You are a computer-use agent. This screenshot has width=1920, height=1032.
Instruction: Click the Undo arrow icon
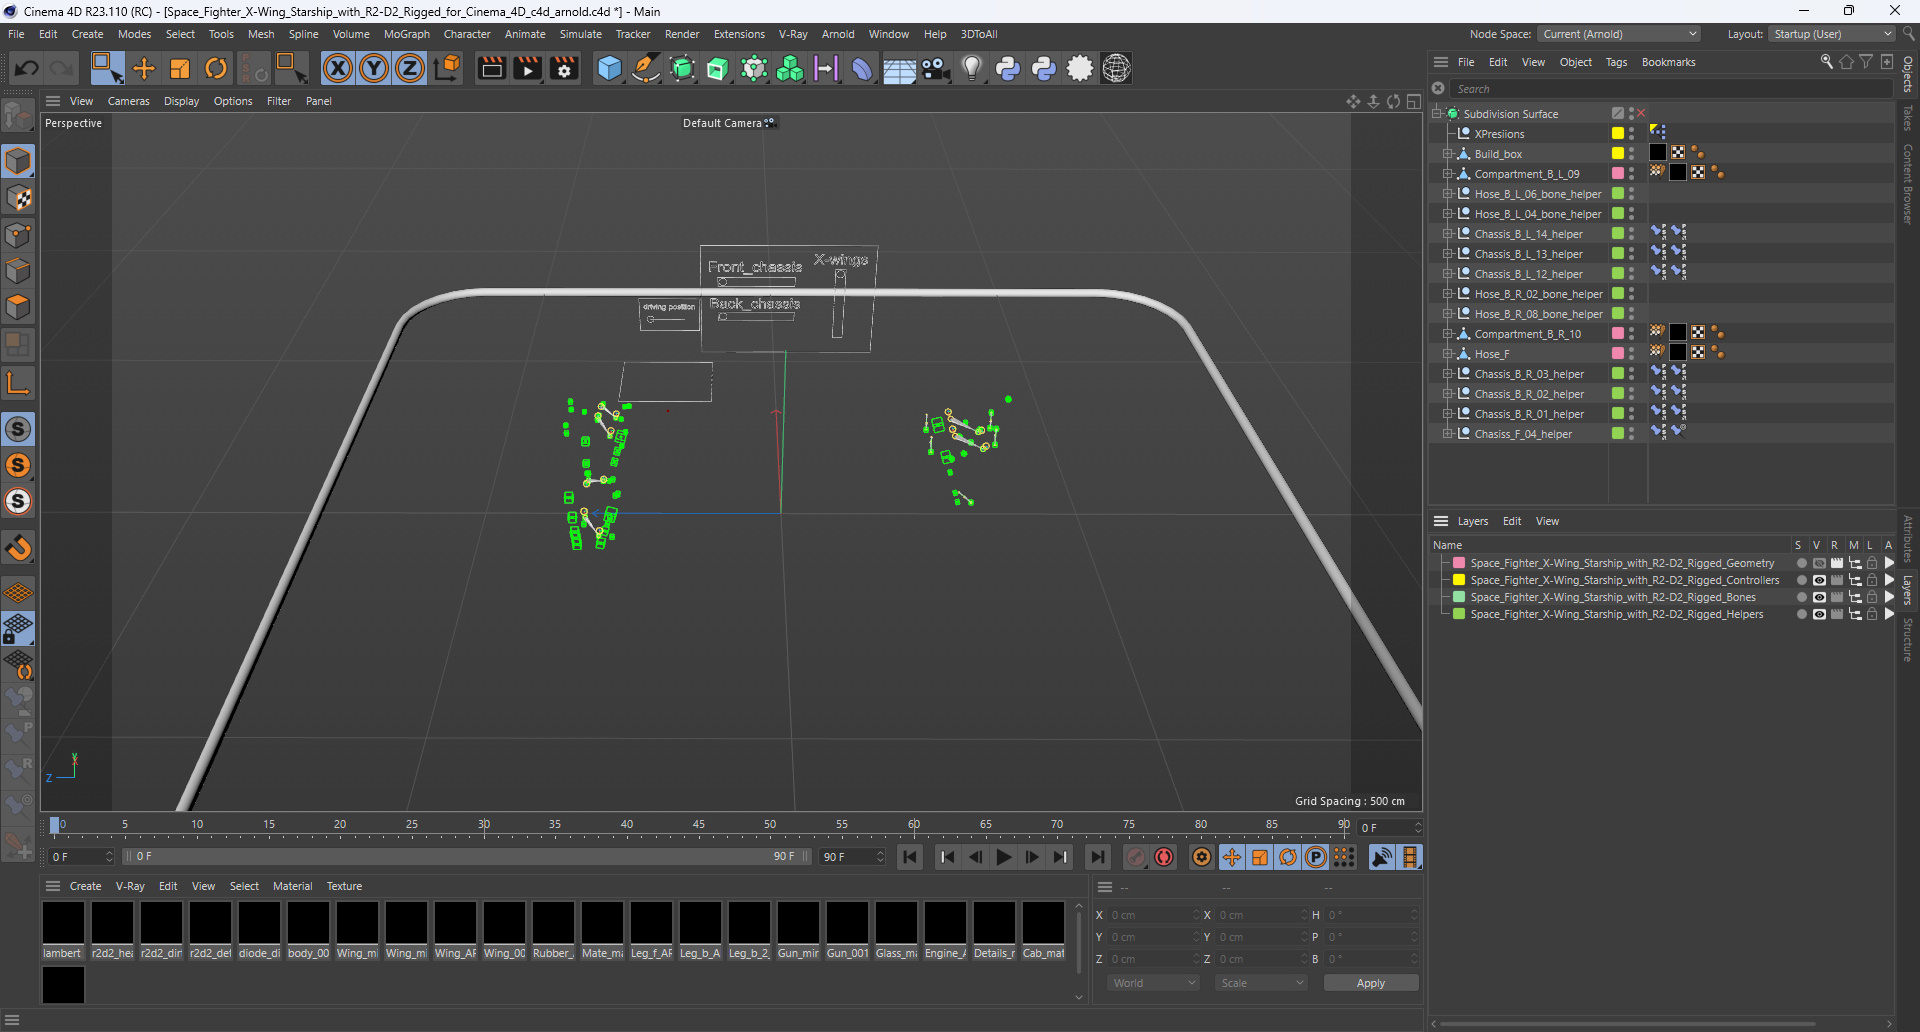click(27, 68)
